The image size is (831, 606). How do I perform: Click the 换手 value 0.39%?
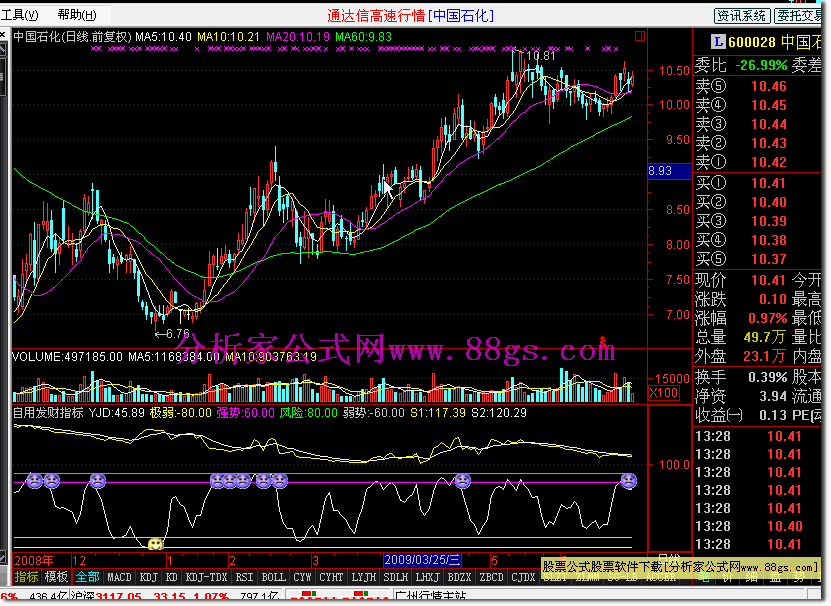768,377
